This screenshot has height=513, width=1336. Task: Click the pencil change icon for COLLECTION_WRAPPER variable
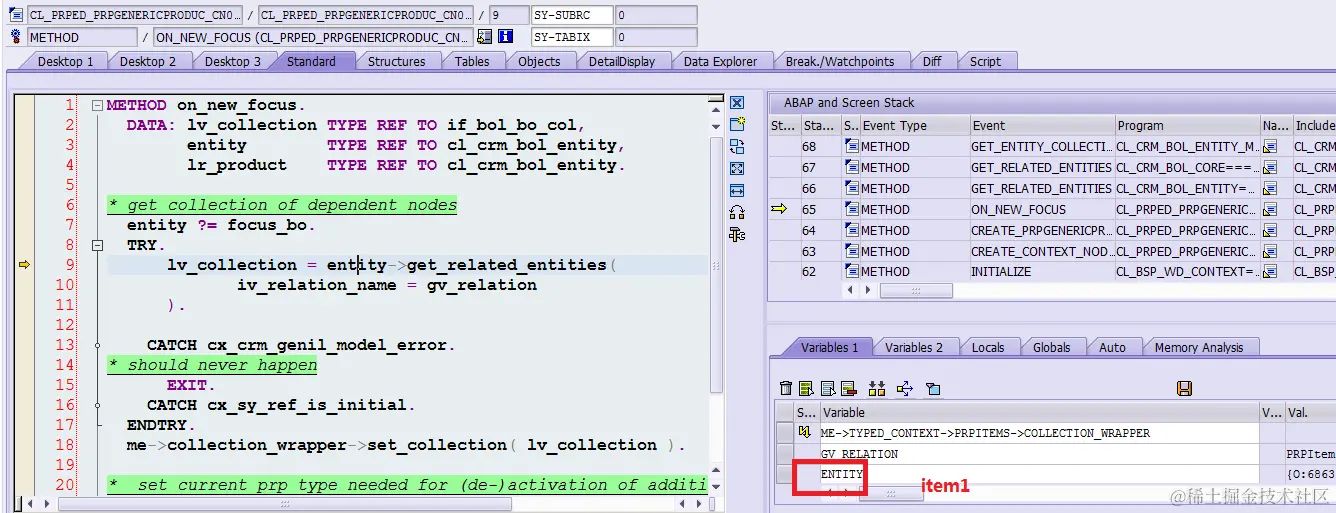pos(805,433)
